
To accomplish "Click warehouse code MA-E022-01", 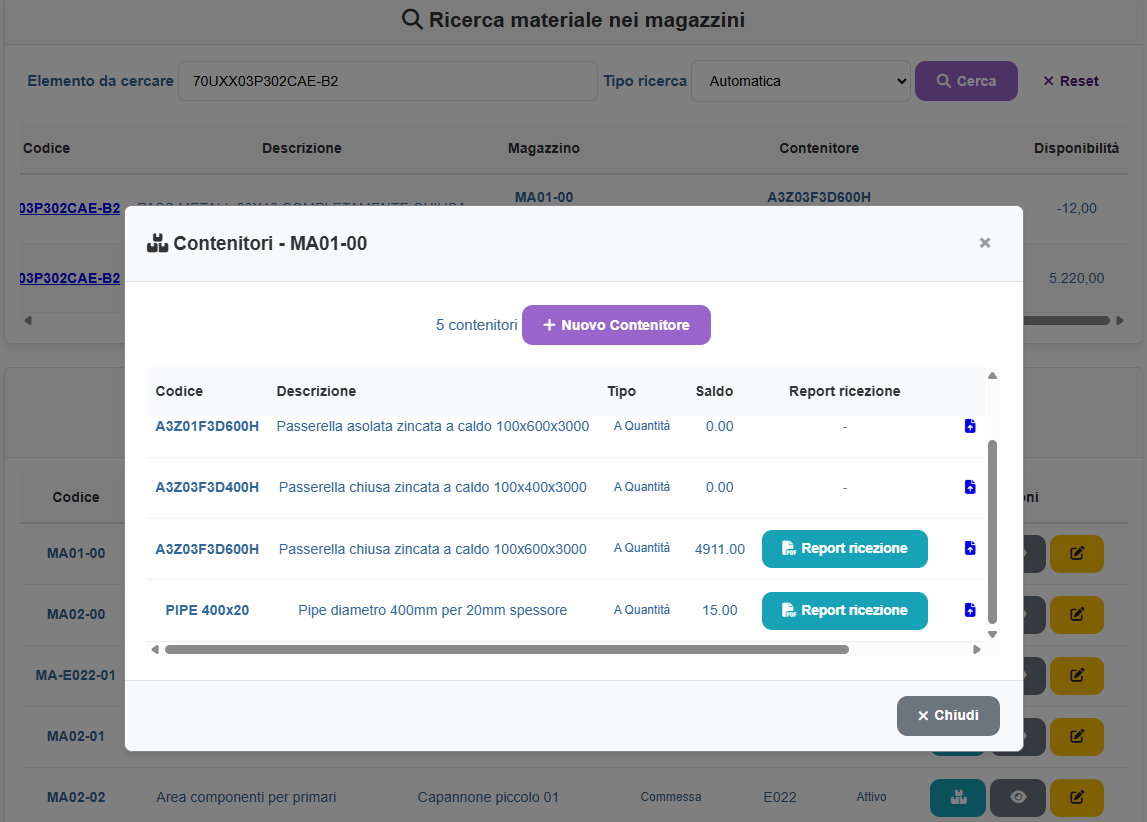I will click(76, 675).
